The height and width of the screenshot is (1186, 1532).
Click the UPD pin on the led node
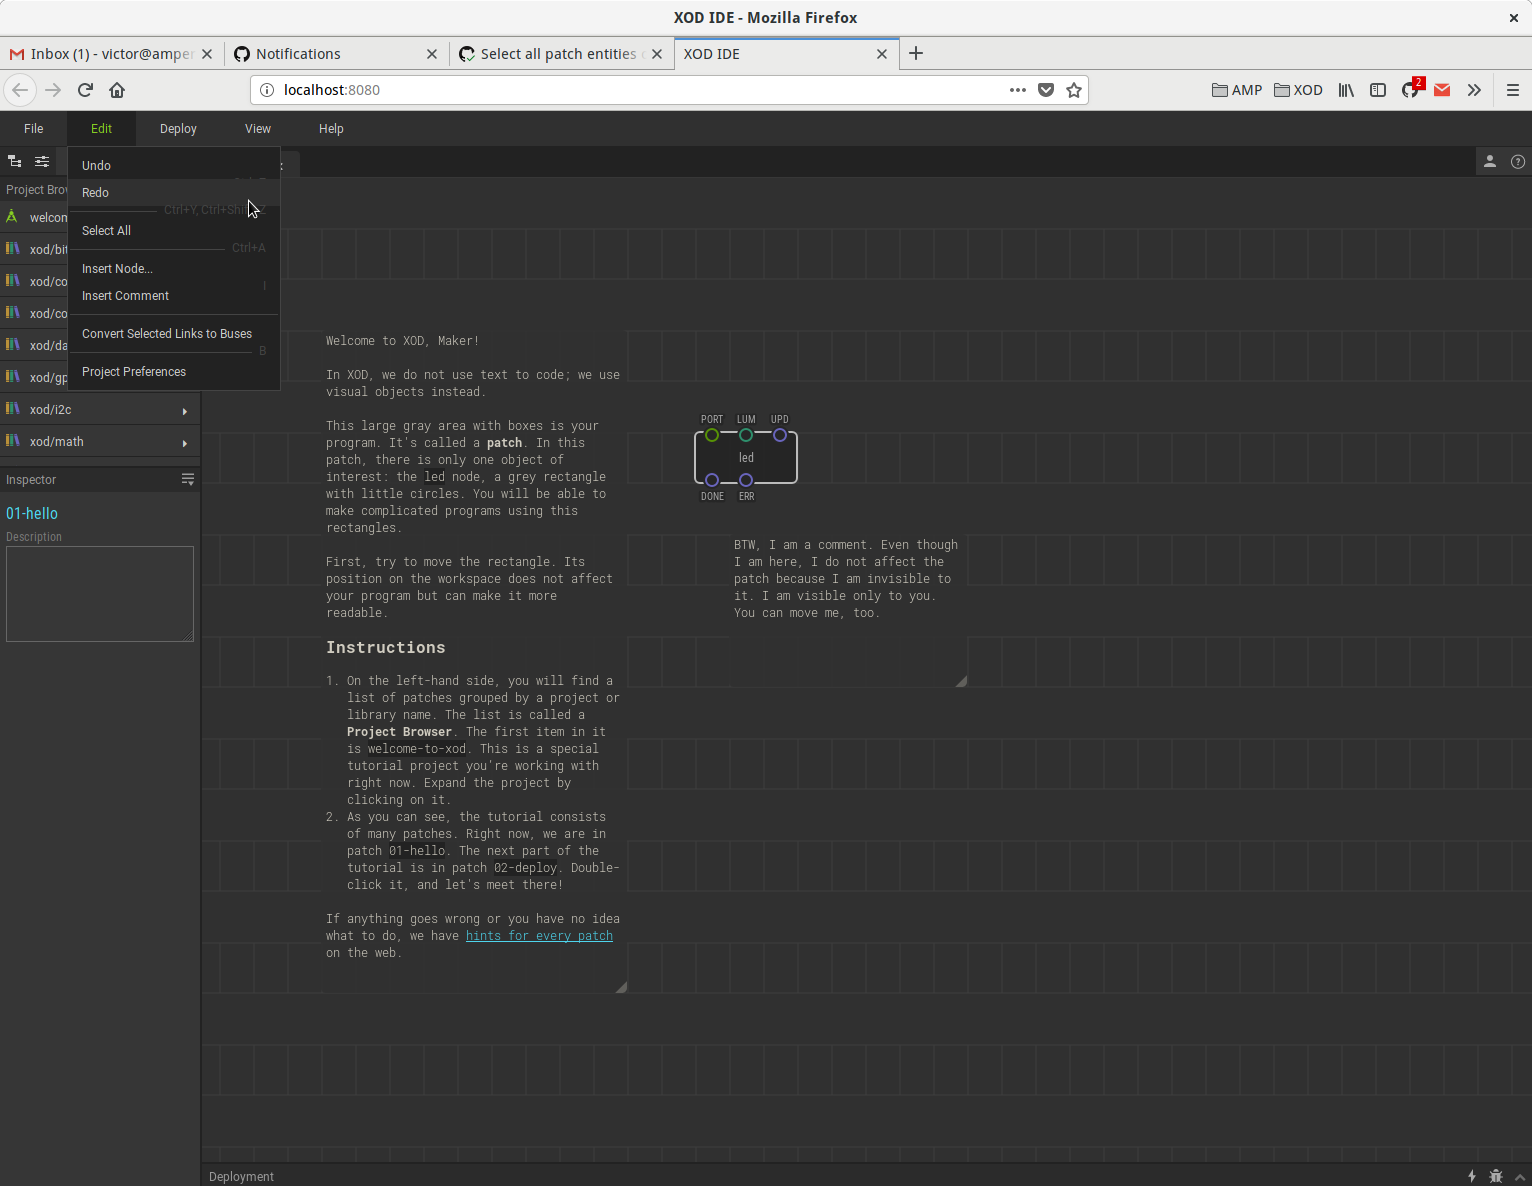coord(780,435)
